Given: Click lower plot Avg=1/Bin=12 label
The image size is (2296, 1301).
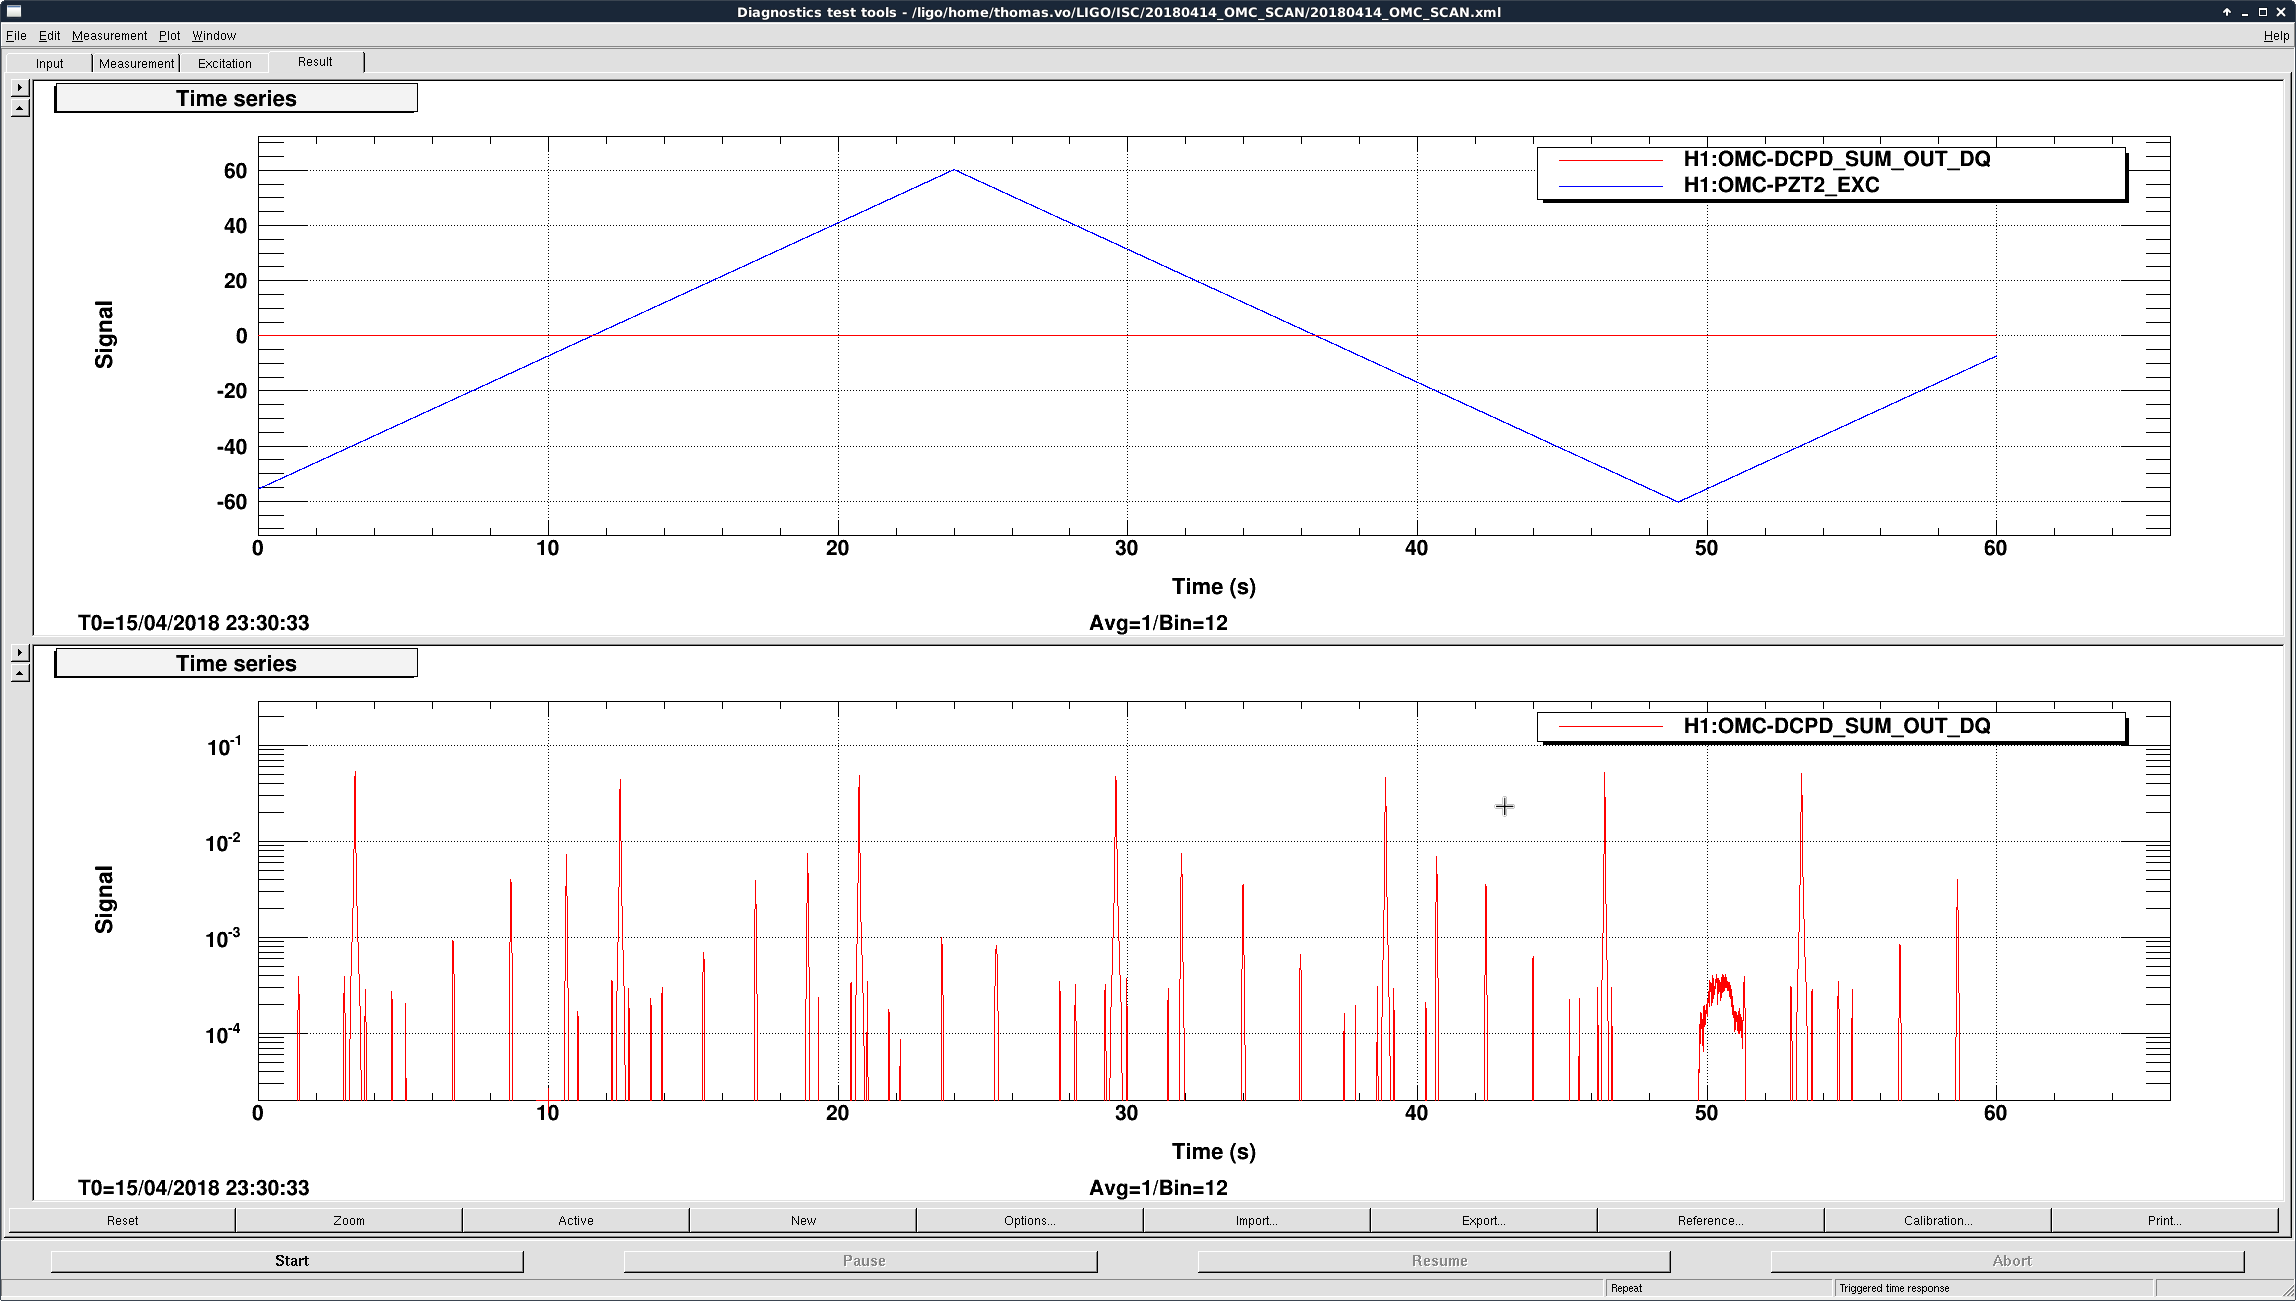Looking at the screenshot, I should tap(1158, 1188).
